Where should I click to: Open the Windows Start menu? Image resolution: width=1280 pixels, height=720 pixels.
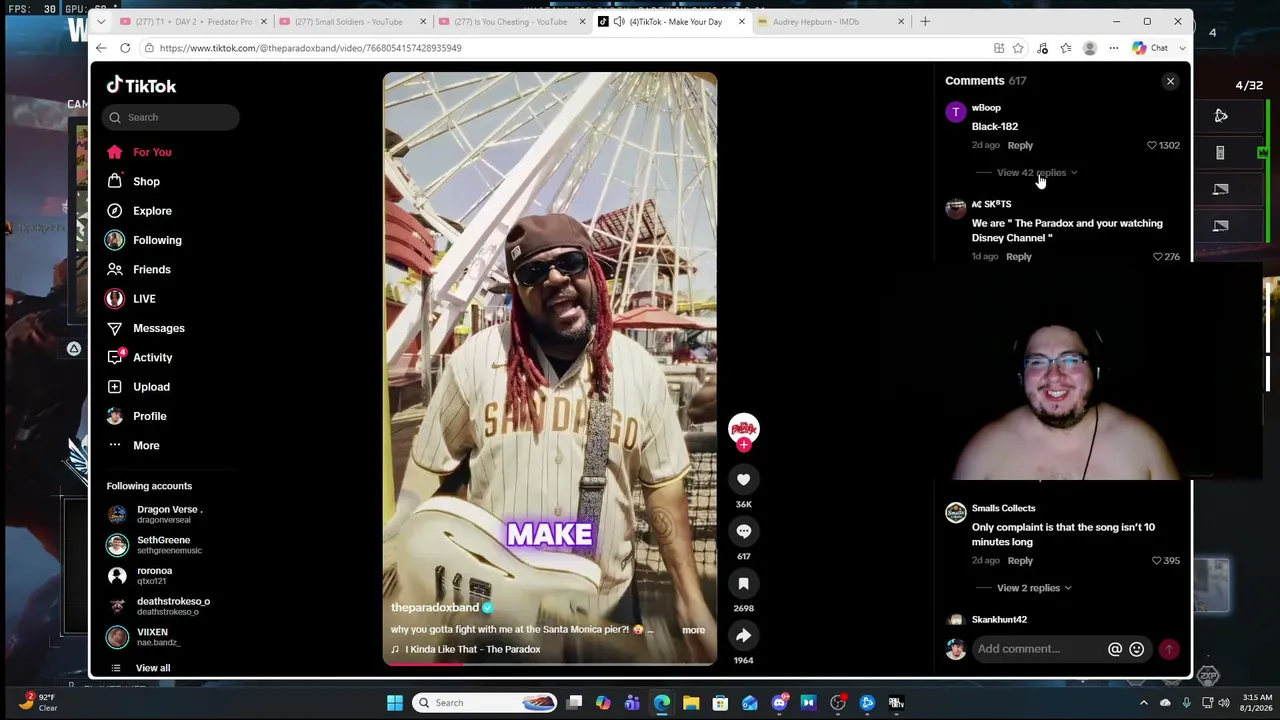tap(395, 703)
